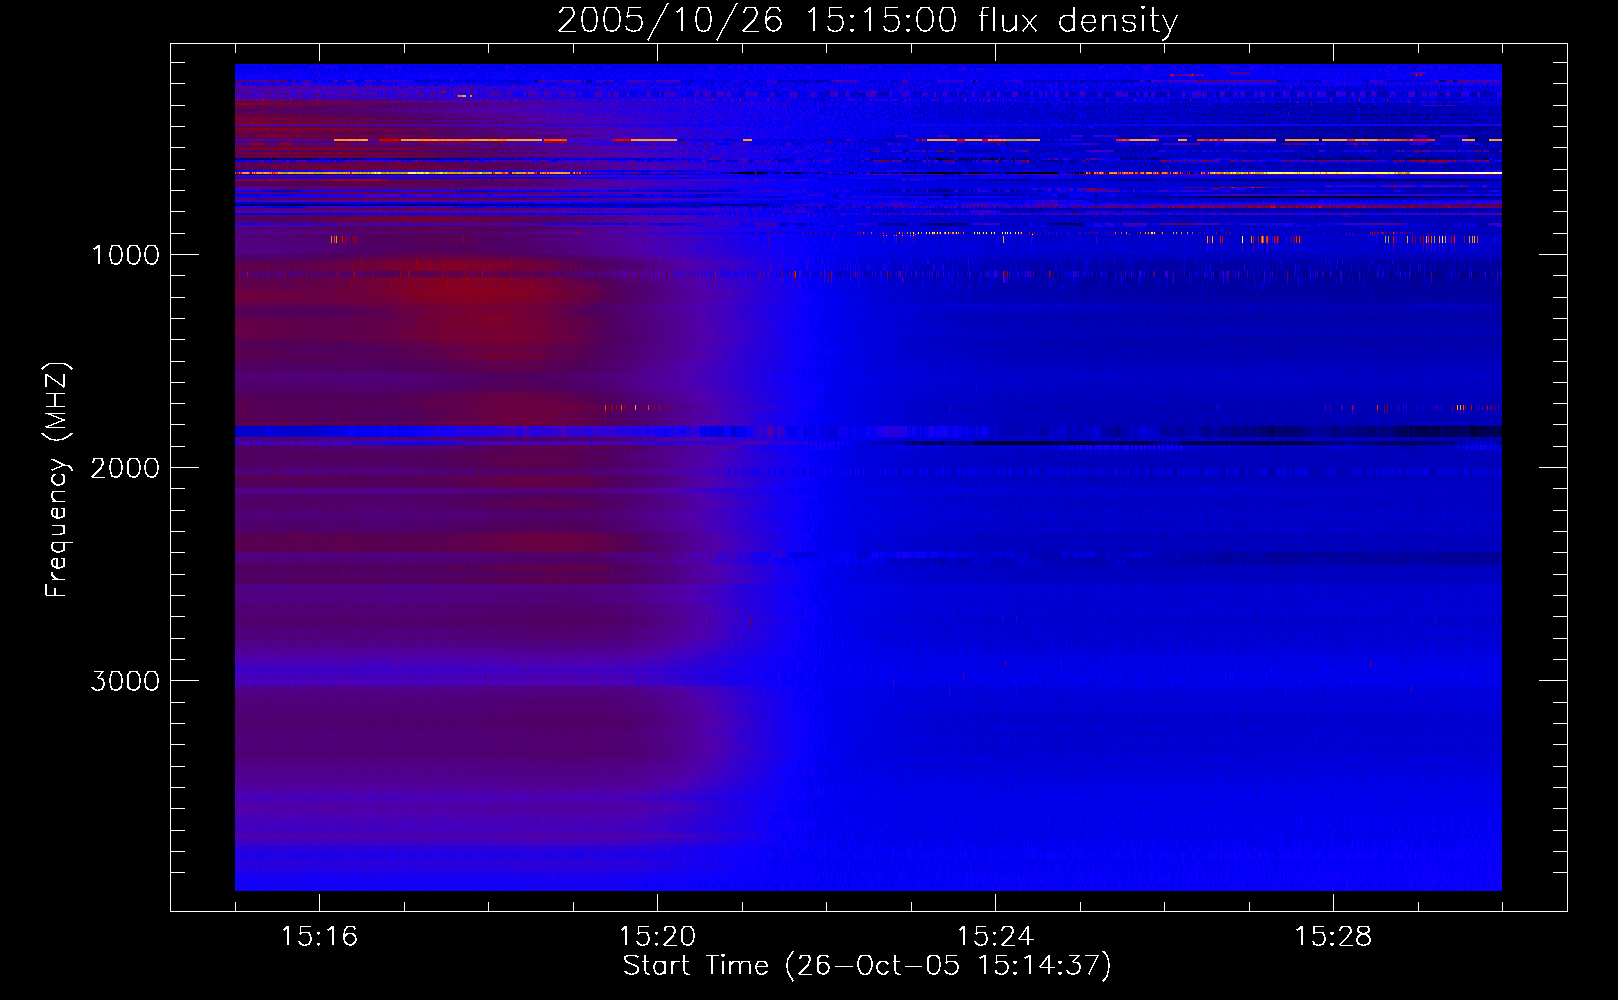
Task: Click the 1000 frequency tick label
Action: (125, 255)
